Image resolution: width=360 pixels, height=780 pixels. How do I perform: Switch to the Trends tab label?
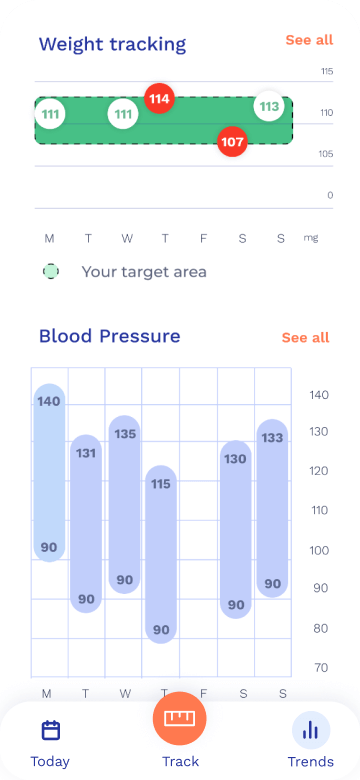[311, 762]
